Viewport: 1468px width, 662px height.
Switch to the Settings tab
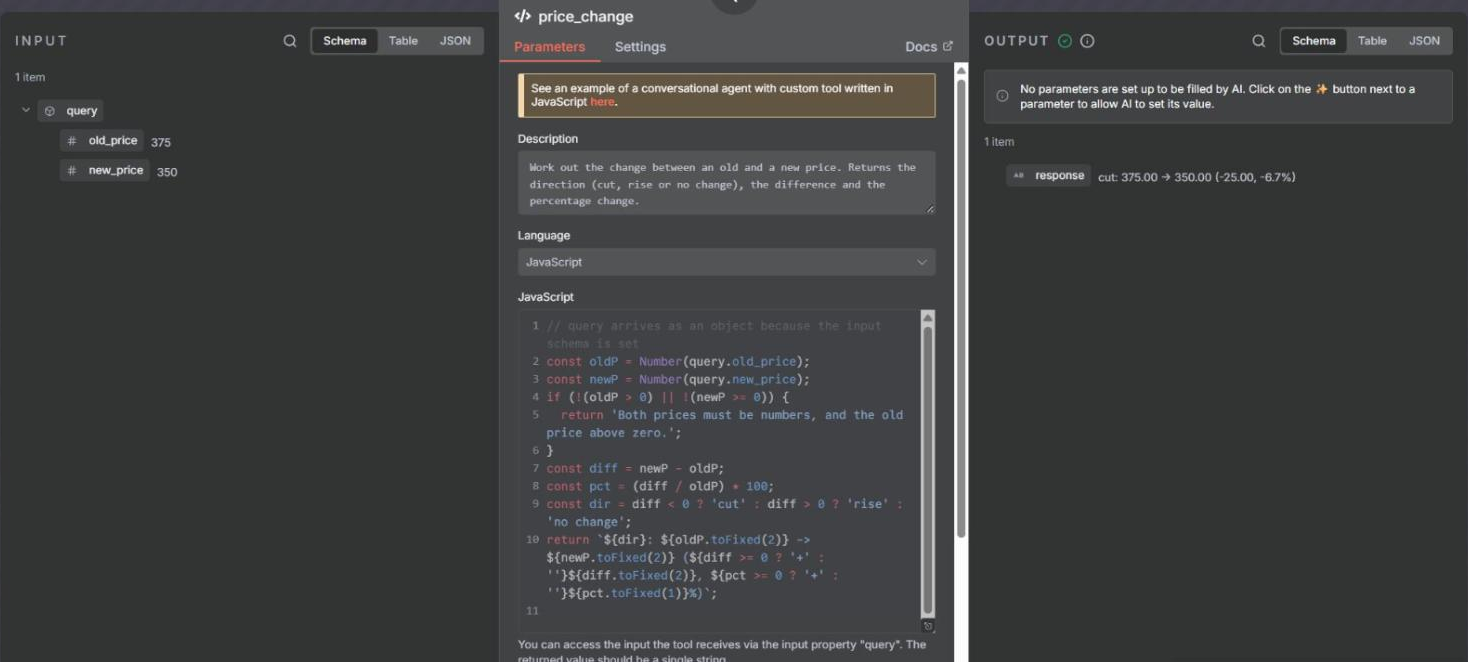pyautogui.click(x=640, y=47)
